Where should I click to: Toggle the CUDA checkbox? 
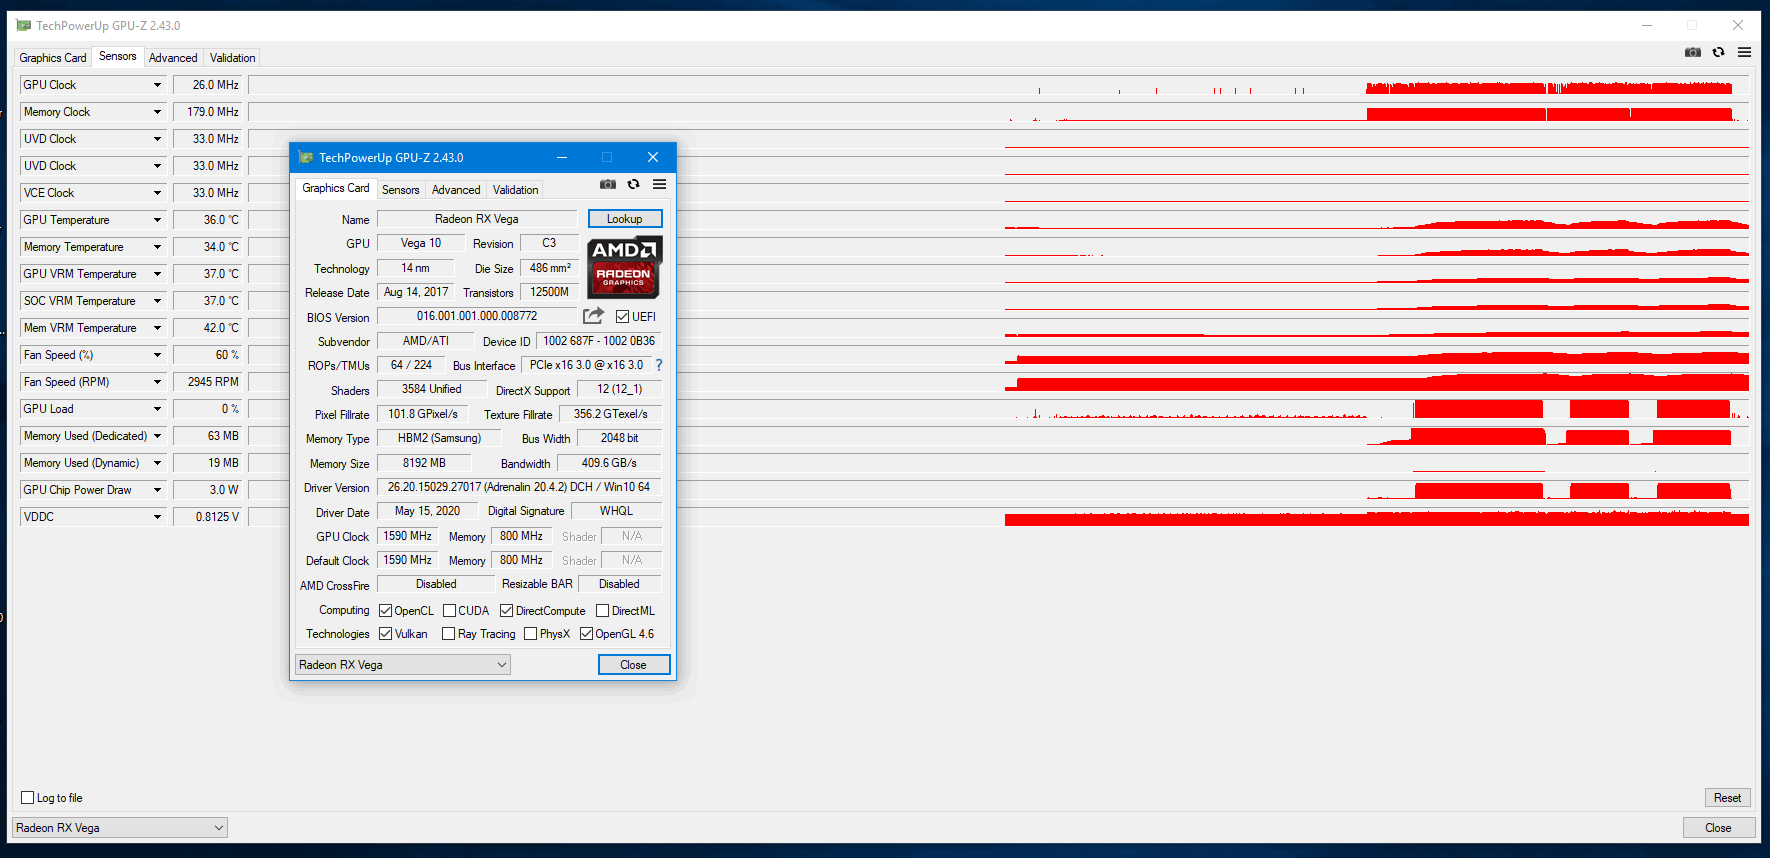click(x=449, y=610)
